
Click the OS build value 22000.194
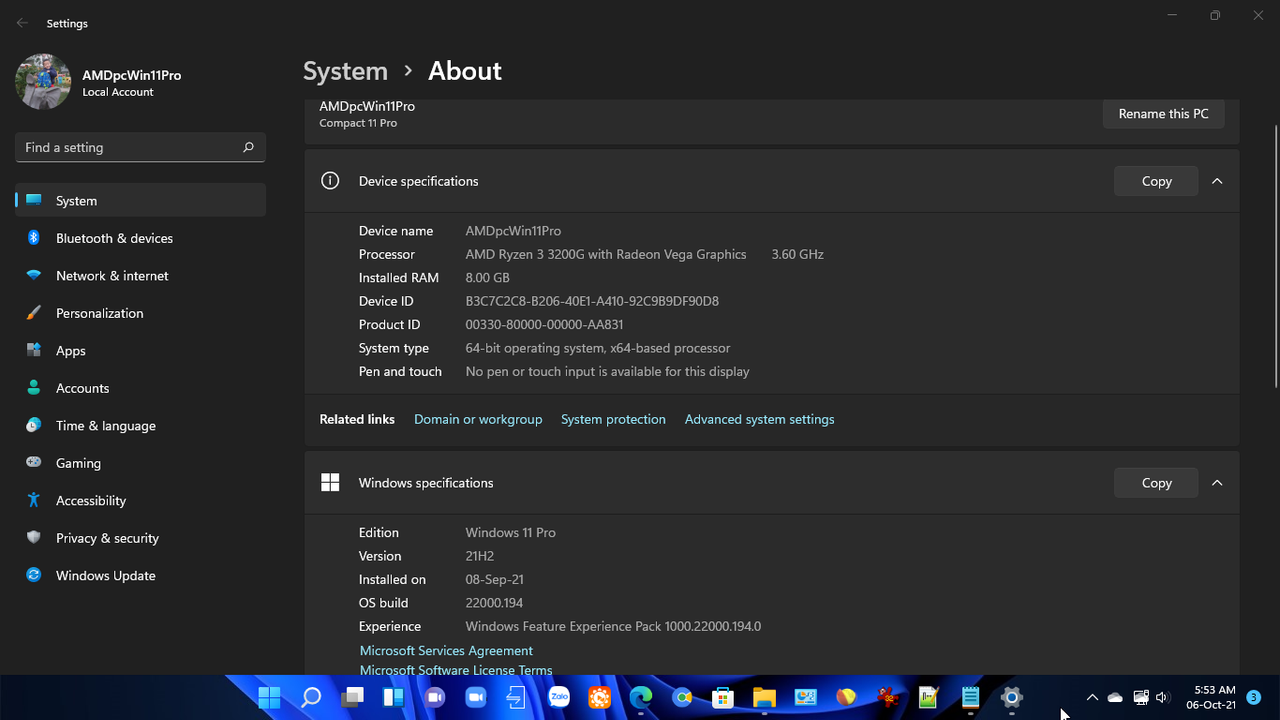[x=494, y=603]
